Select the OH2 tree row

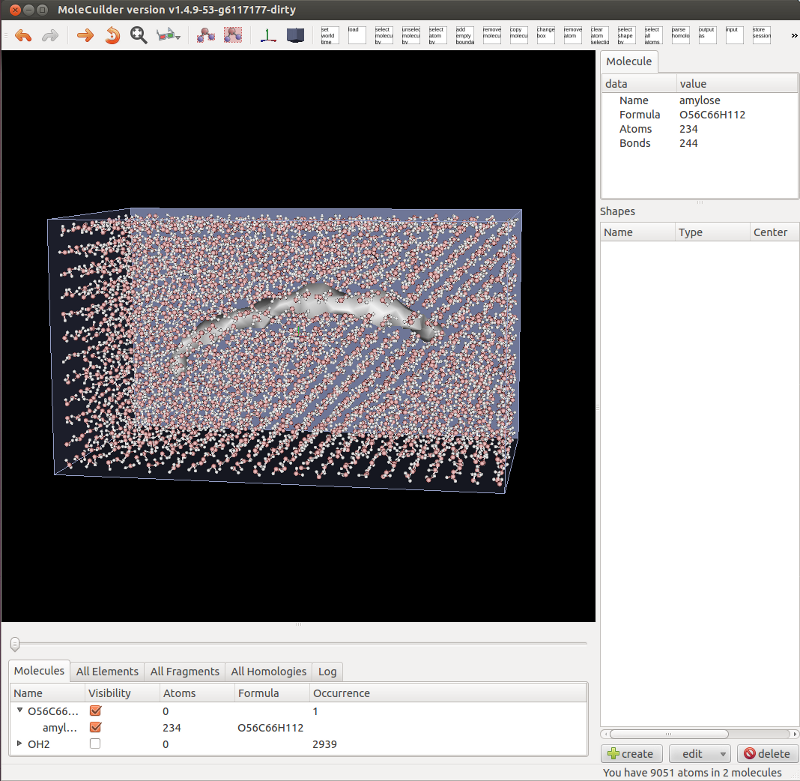(x=298, y=744)
